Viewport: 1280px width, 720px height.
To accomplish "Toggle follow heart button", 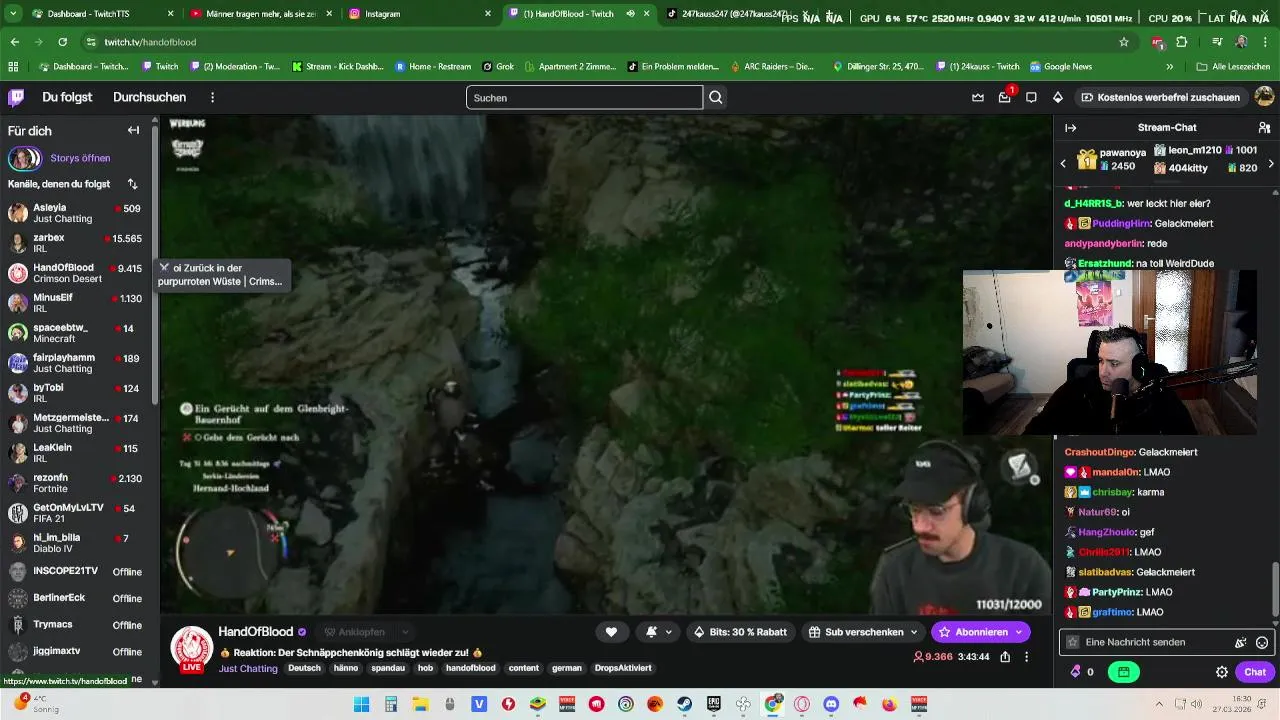I will click(611, 632).
